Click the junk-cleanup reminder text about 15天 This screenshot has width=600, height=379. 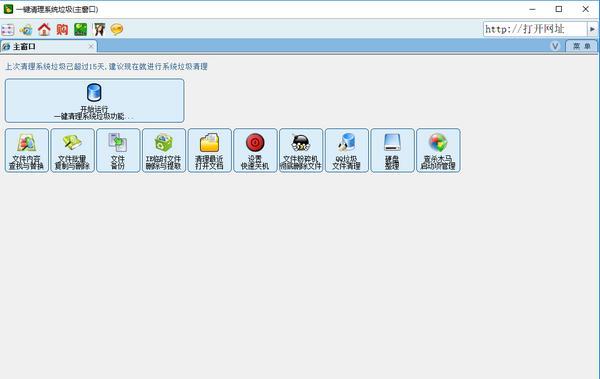(106, 67)
